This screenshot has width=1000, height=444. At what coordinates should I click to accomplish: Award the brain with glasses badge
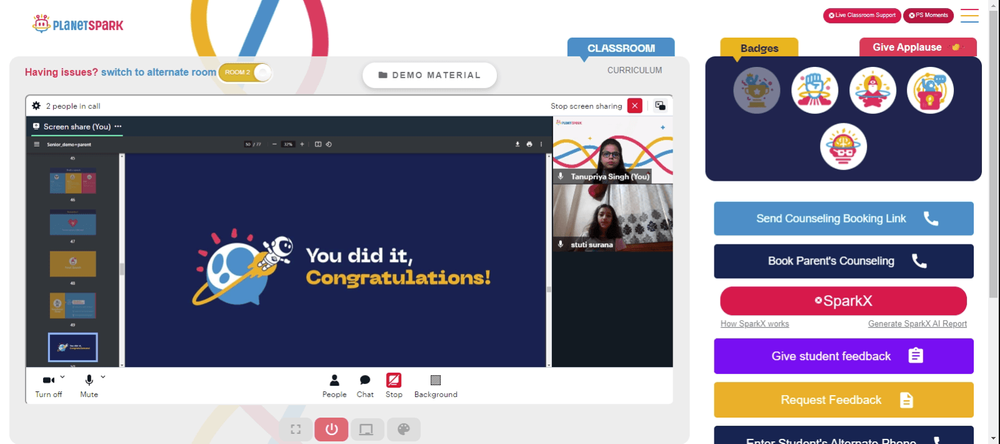tap(843, 146)
